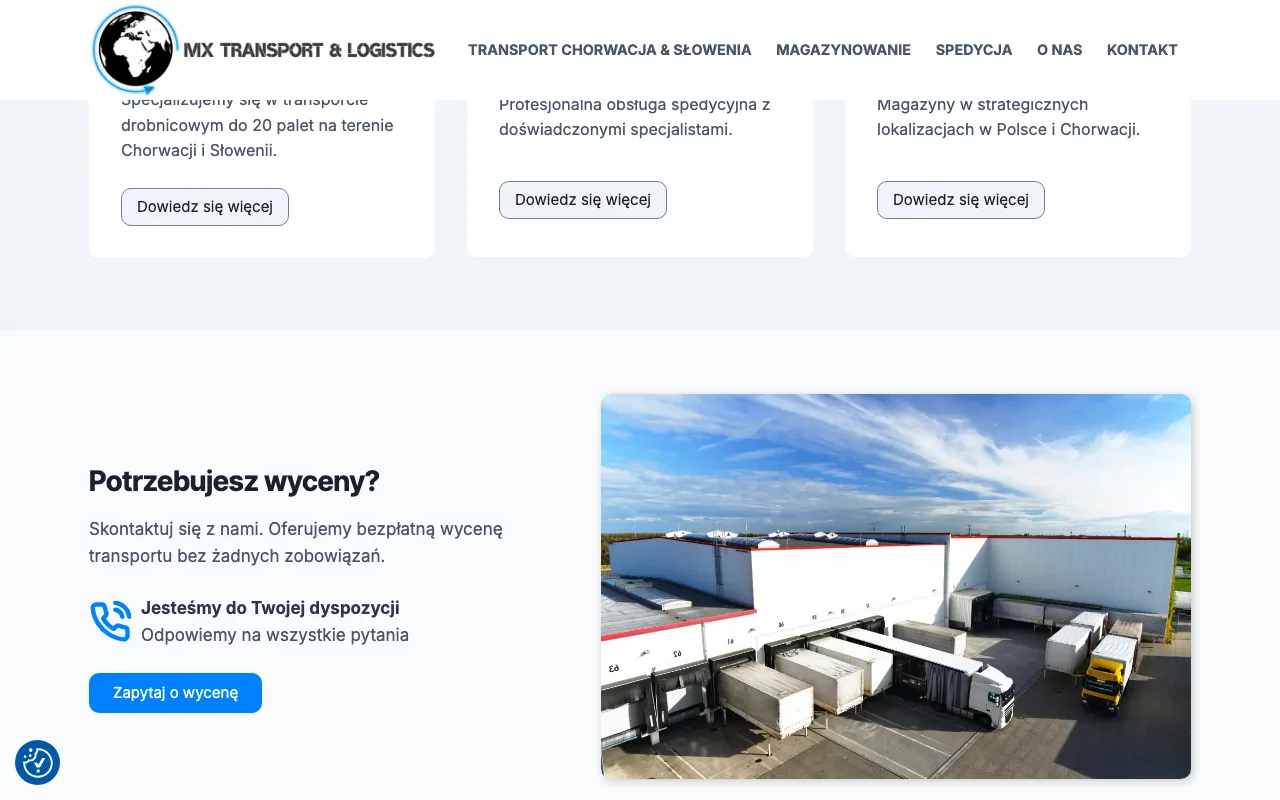Image resolution: width=1280 pixels, height=800 pixels.
Task: Click the blue phone icon
Action: [x=110, y=620]
